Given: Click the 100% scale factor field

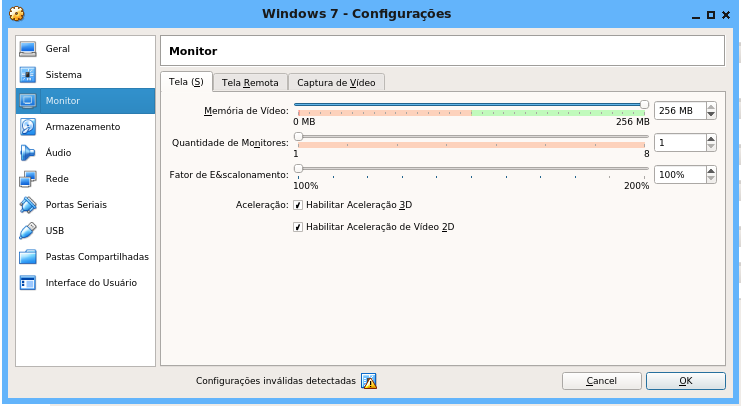Looking at the screenshot, I should [680, 174].
